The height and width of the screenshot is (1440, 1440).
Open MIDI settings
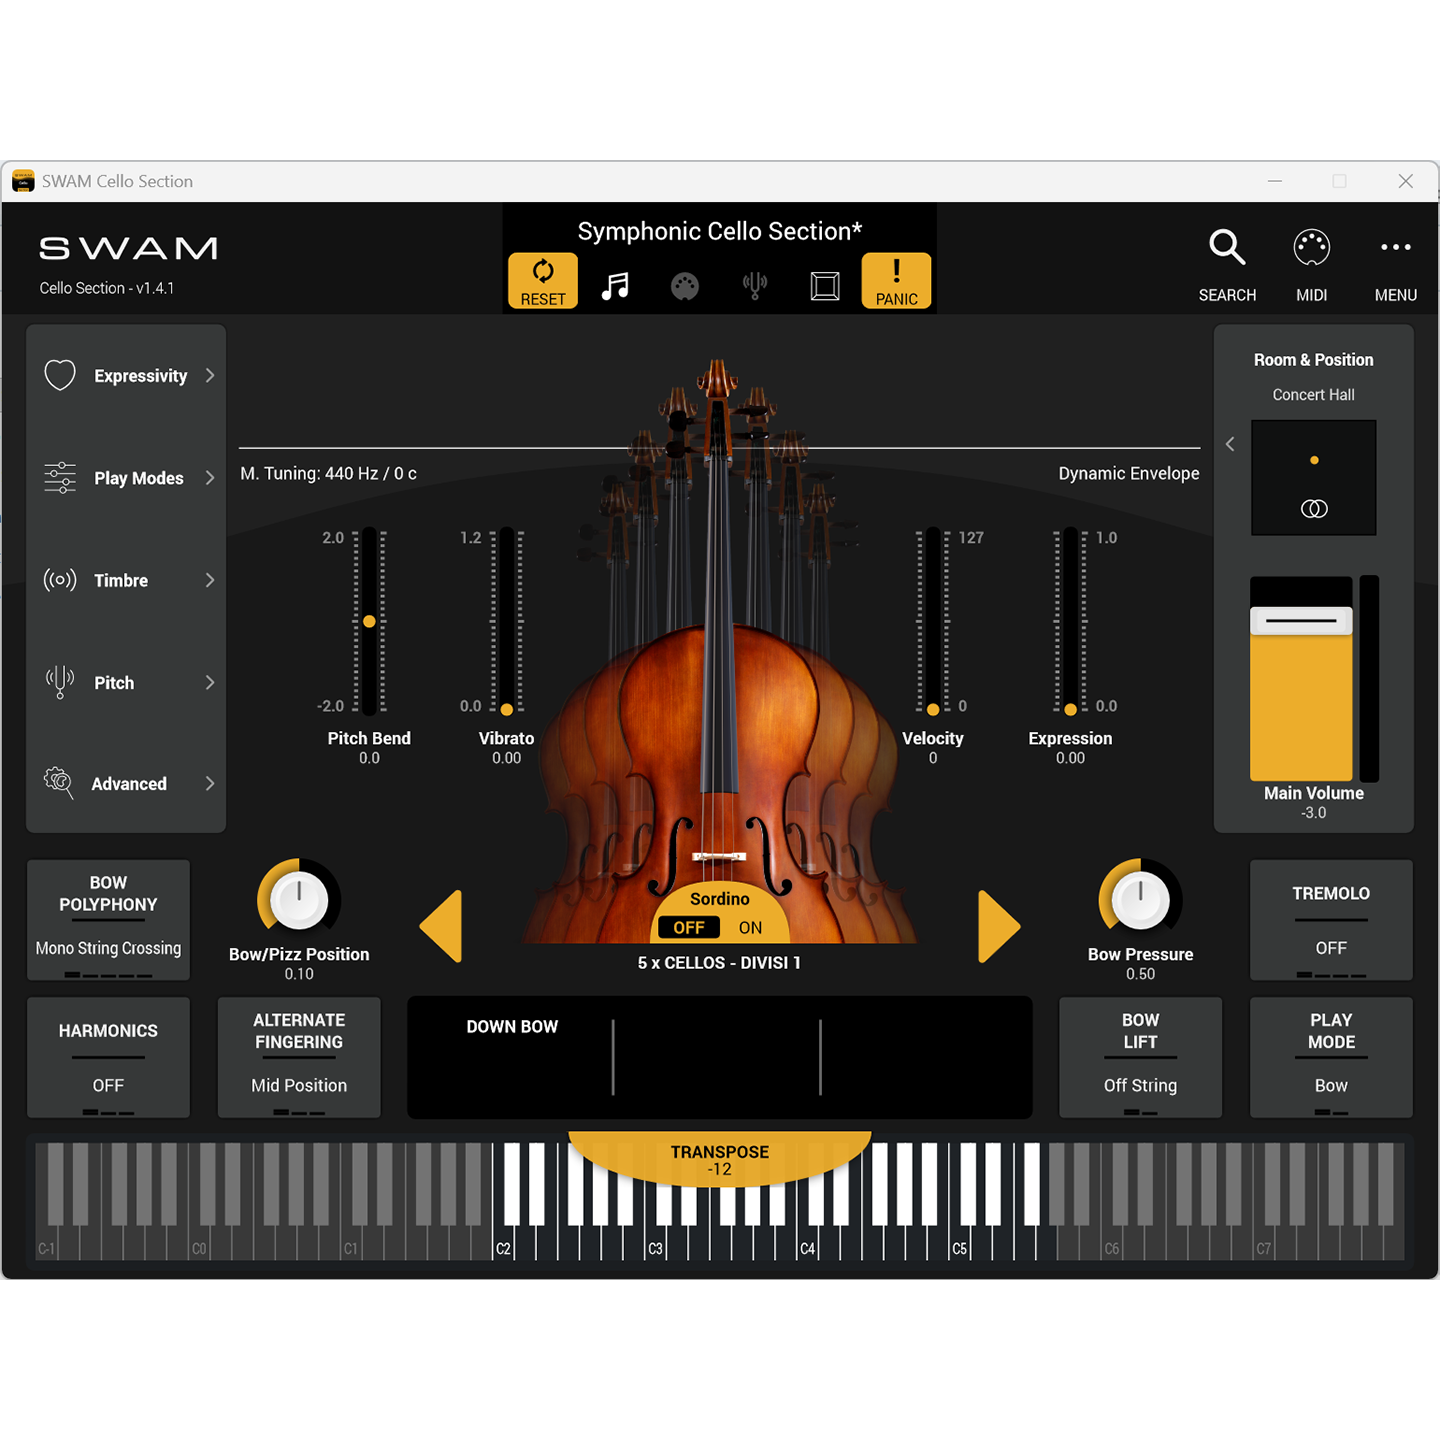1312,265
